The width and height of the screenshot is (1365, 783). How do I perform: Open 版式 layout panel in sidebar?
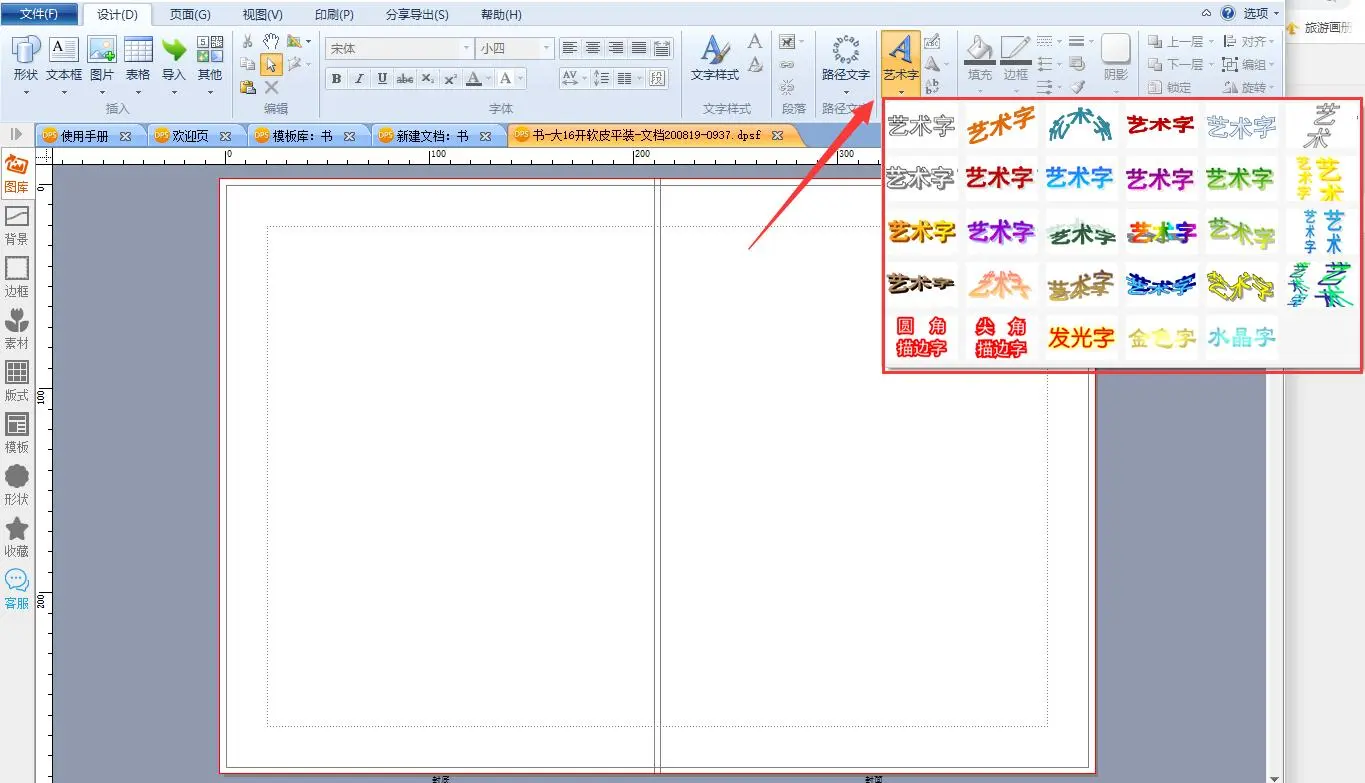[x=17, y=382]
